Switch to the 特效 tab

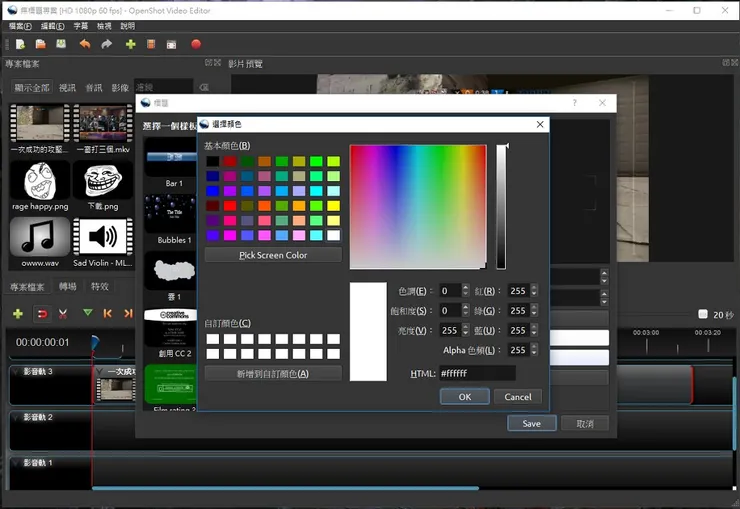pyautogui.click(x=100, y=287)
